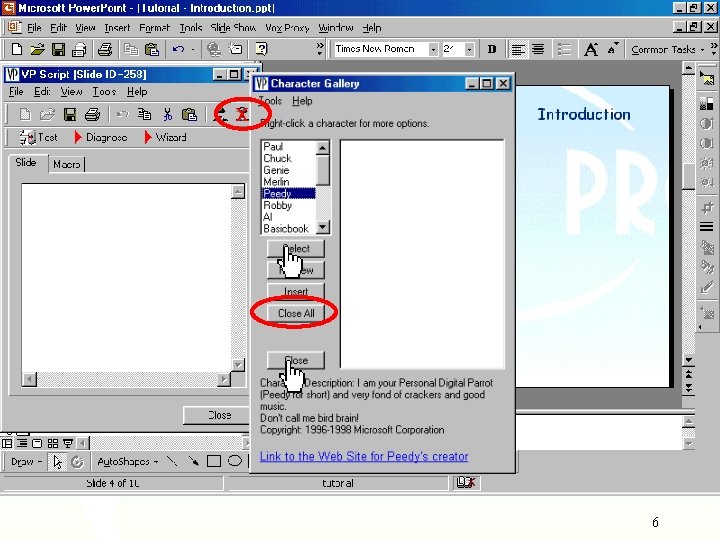Open link to Peedy's creator web site
The image size is (720, 540).
coord(364,456)
